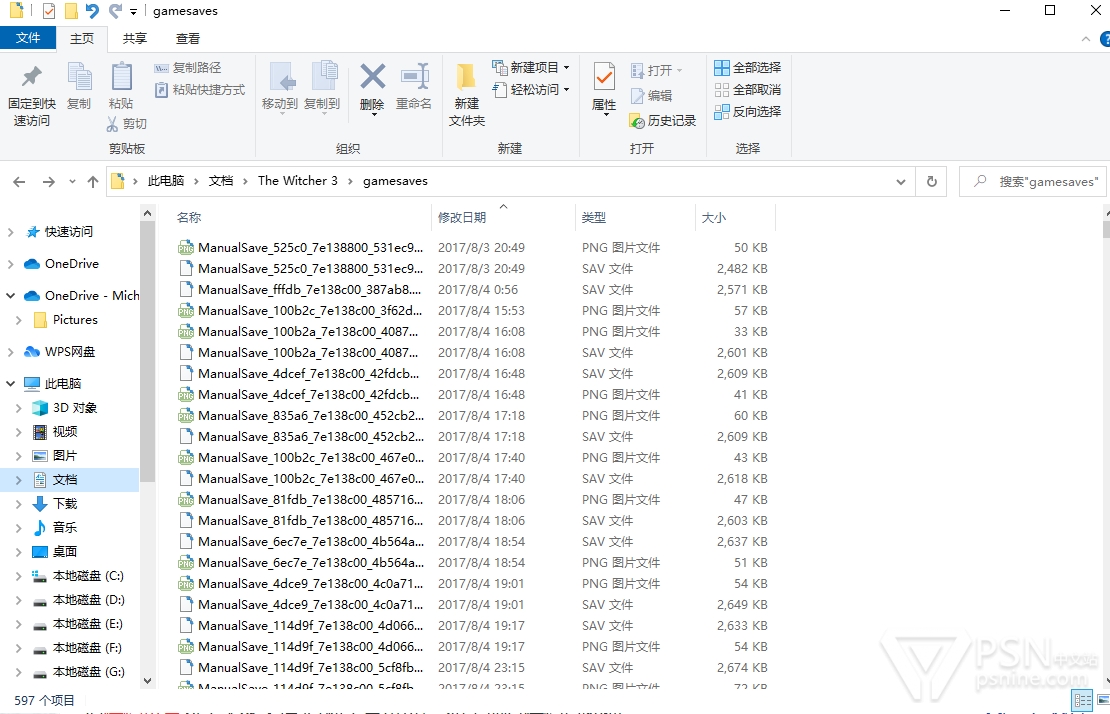
Task: Click the navigation pane scrollbar down arrow
Action: point(147,681)
